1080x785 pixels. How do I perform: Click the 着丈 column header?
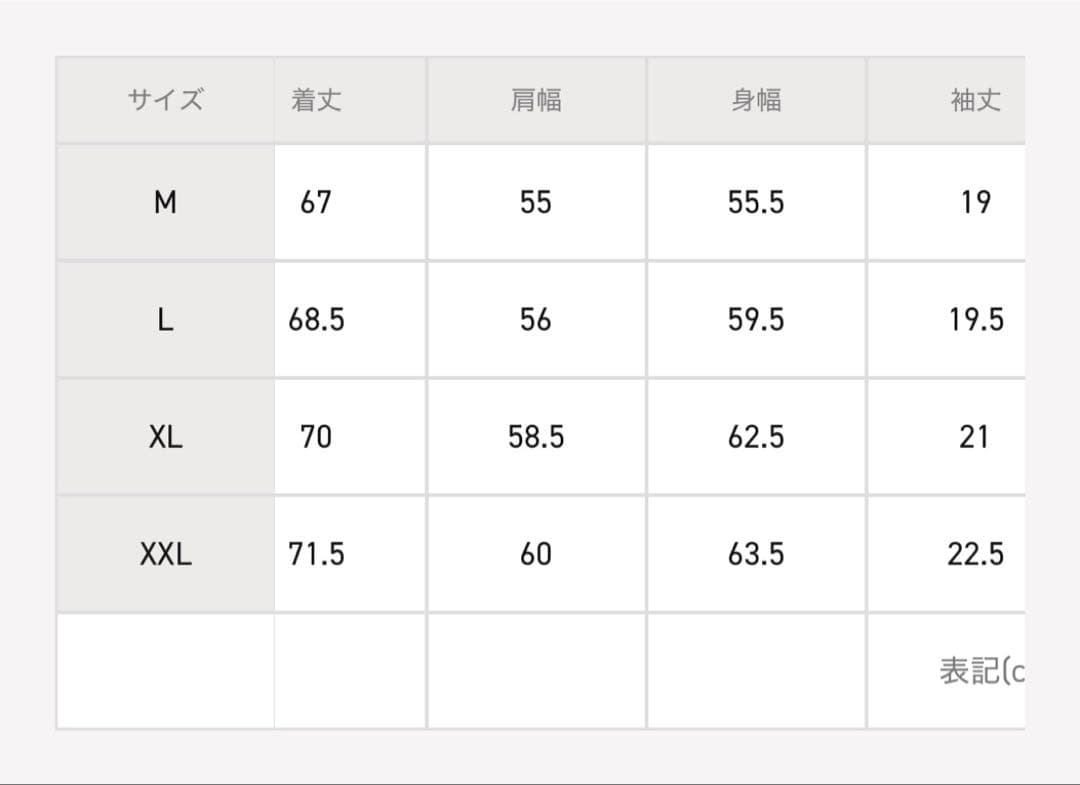coord(316,100)
